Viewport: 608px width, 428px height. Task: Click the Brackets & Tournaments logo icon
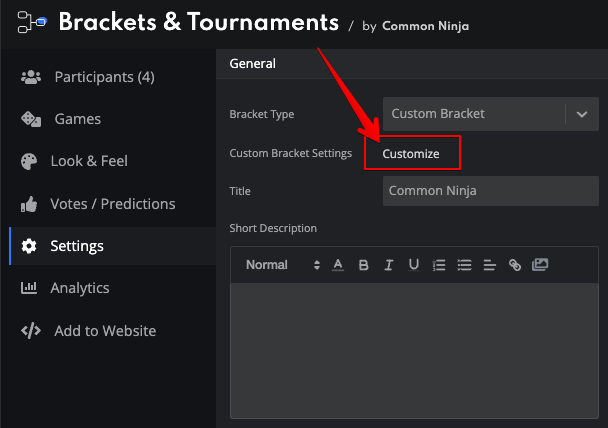tap(32, 22)
